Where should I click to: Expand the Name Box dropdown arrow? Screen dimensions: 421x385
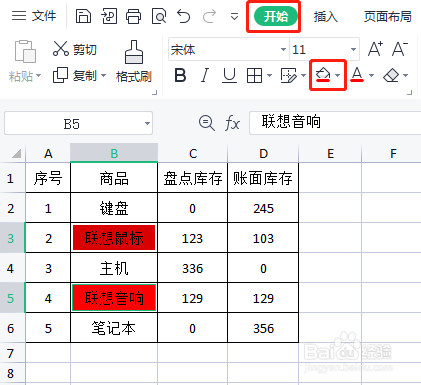tap(147, 124)
